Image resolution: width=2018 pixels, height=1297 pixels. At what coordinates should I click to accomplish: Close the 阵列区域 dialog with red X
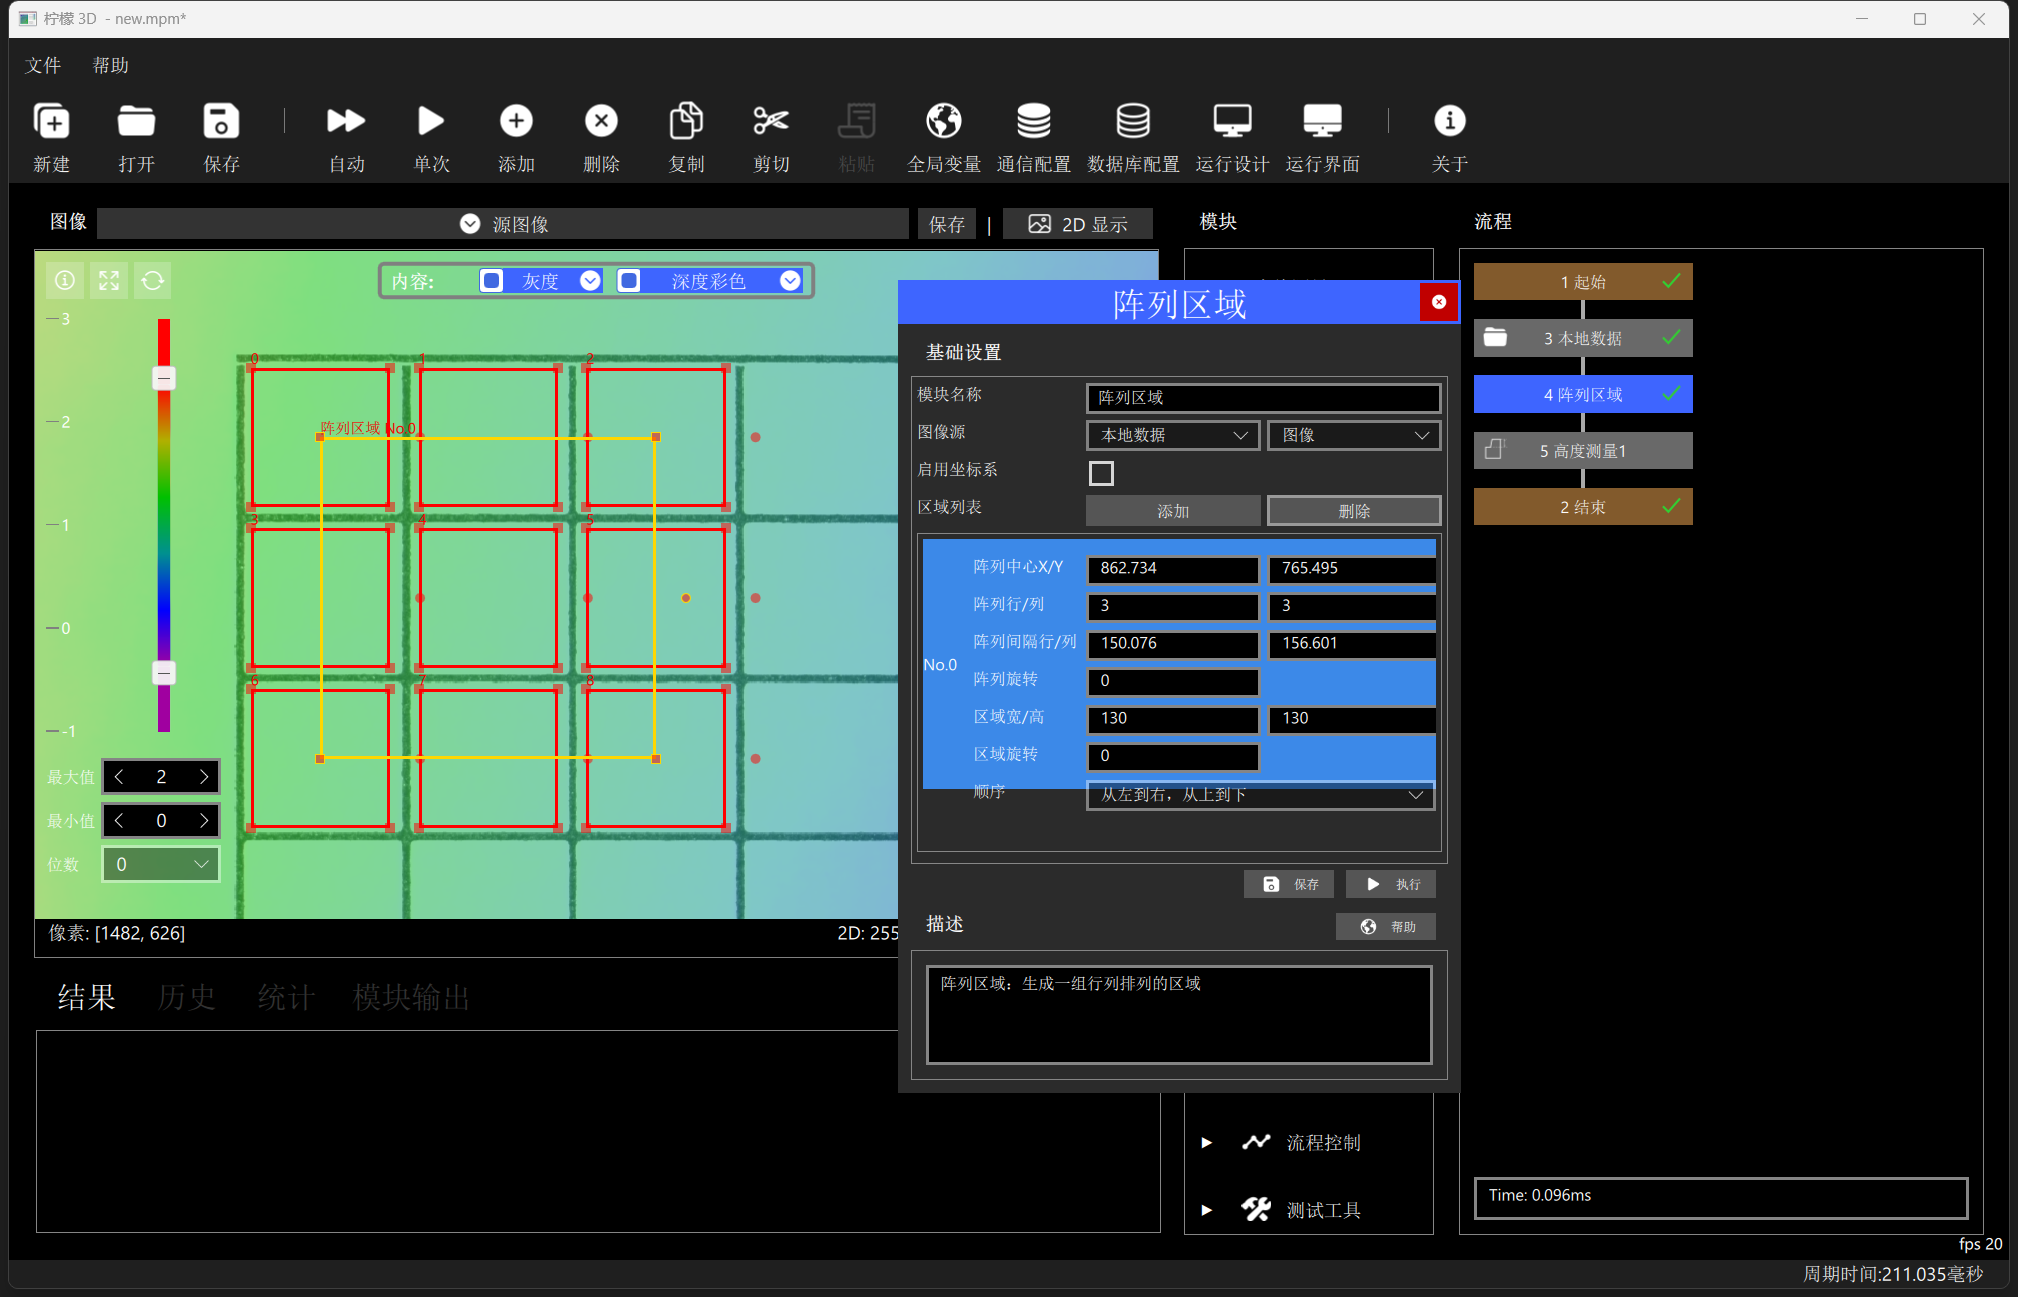(x=1438, y=302)
